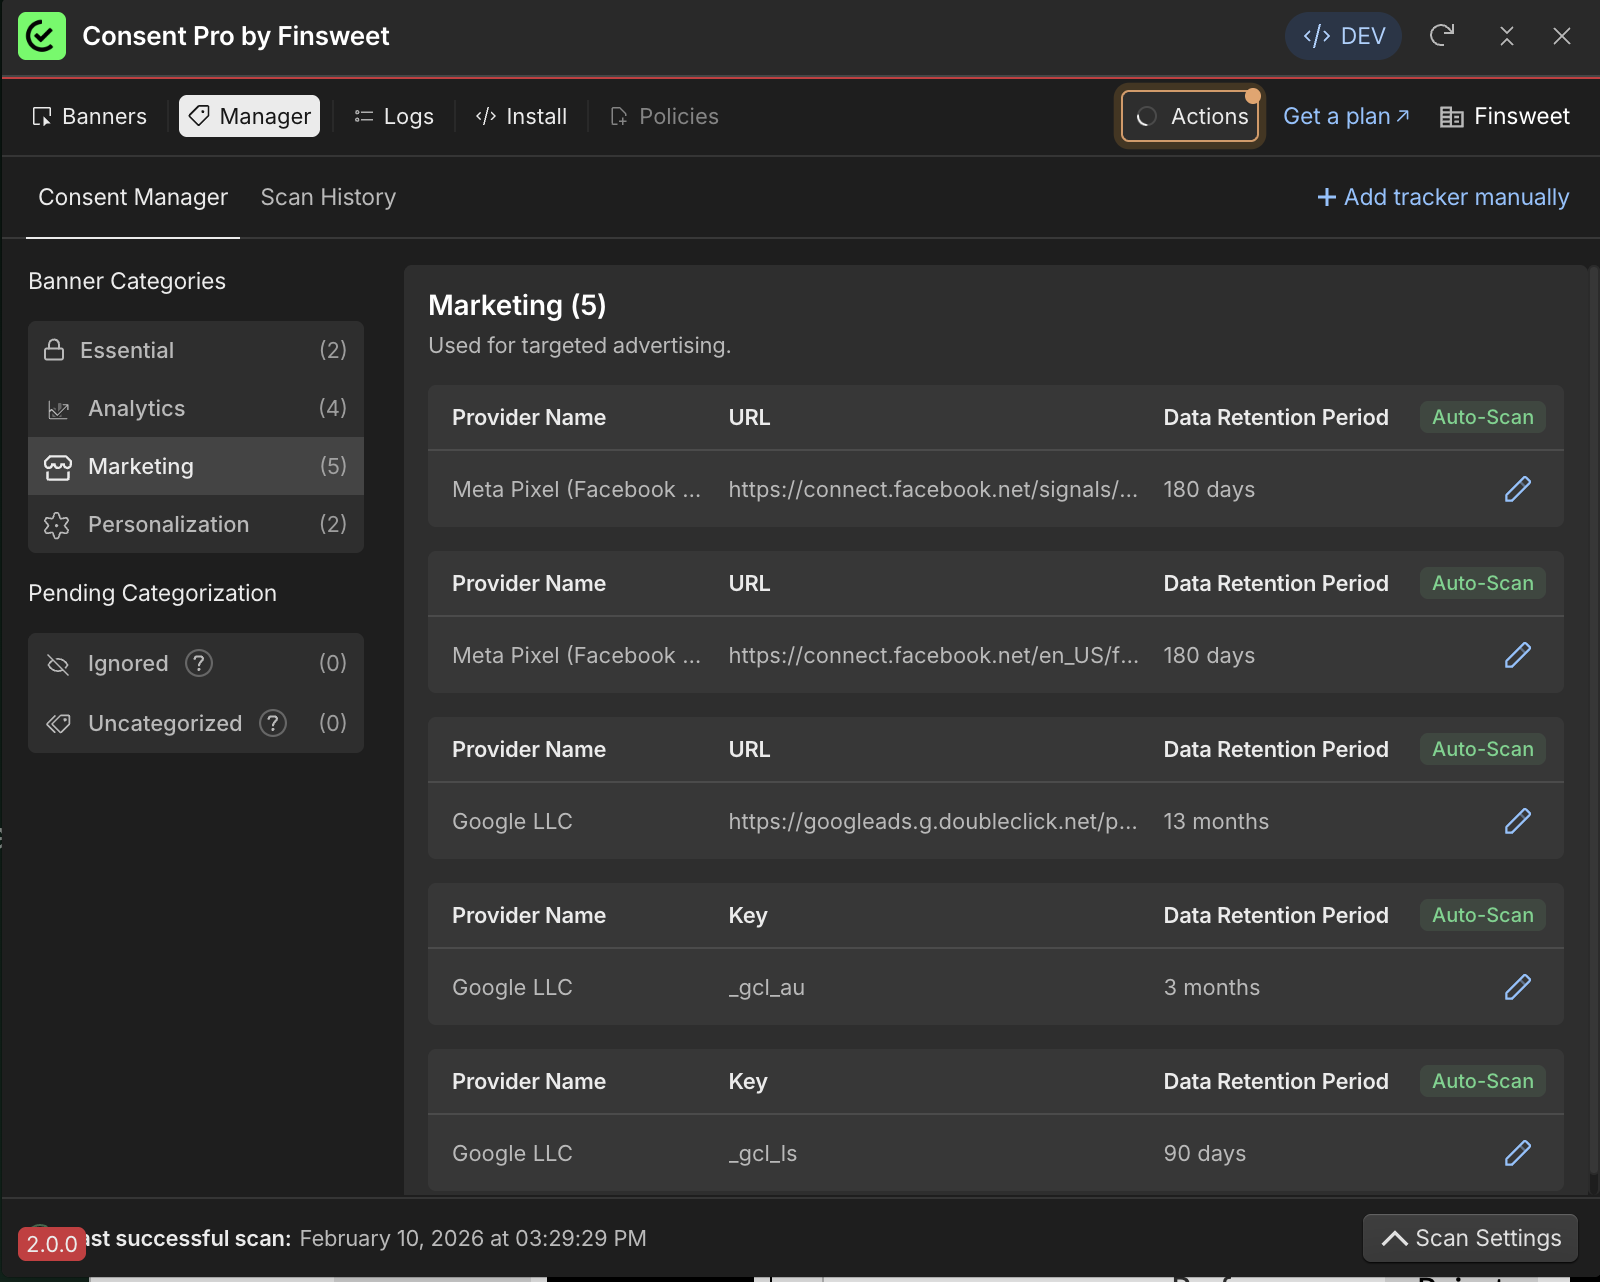Viewport: 1600px width, 1282px height.
Task: Open the Finsweet workspace menu
Action: [x=1504, y=117]
